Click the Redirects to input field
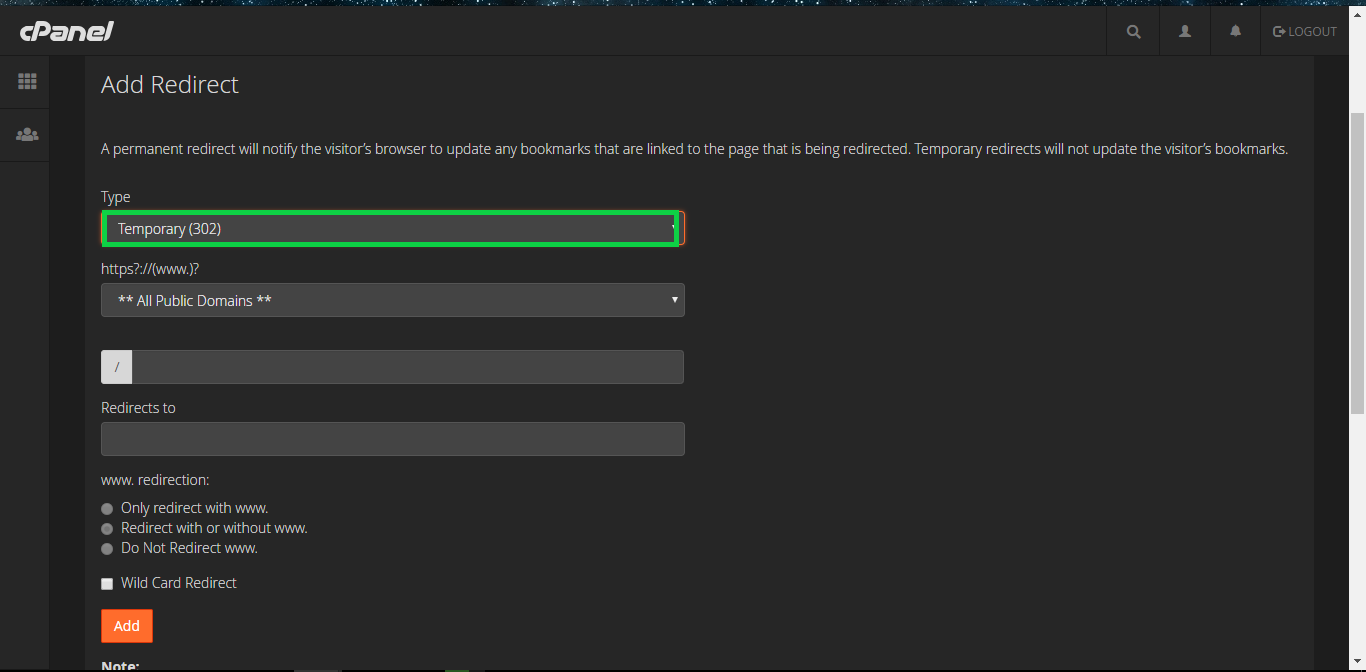 tap(392, 439)
